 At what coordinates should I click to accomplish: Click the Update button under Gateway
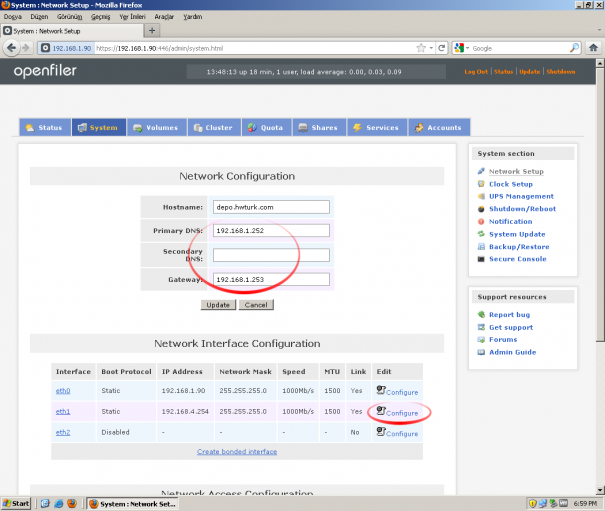[x=218, y=305]
